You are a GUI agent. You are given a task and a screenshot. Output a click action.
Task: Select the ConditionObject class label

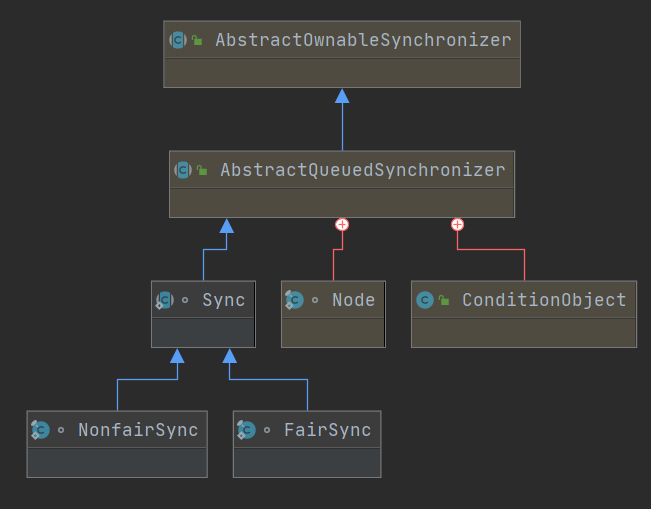point(544,300)
